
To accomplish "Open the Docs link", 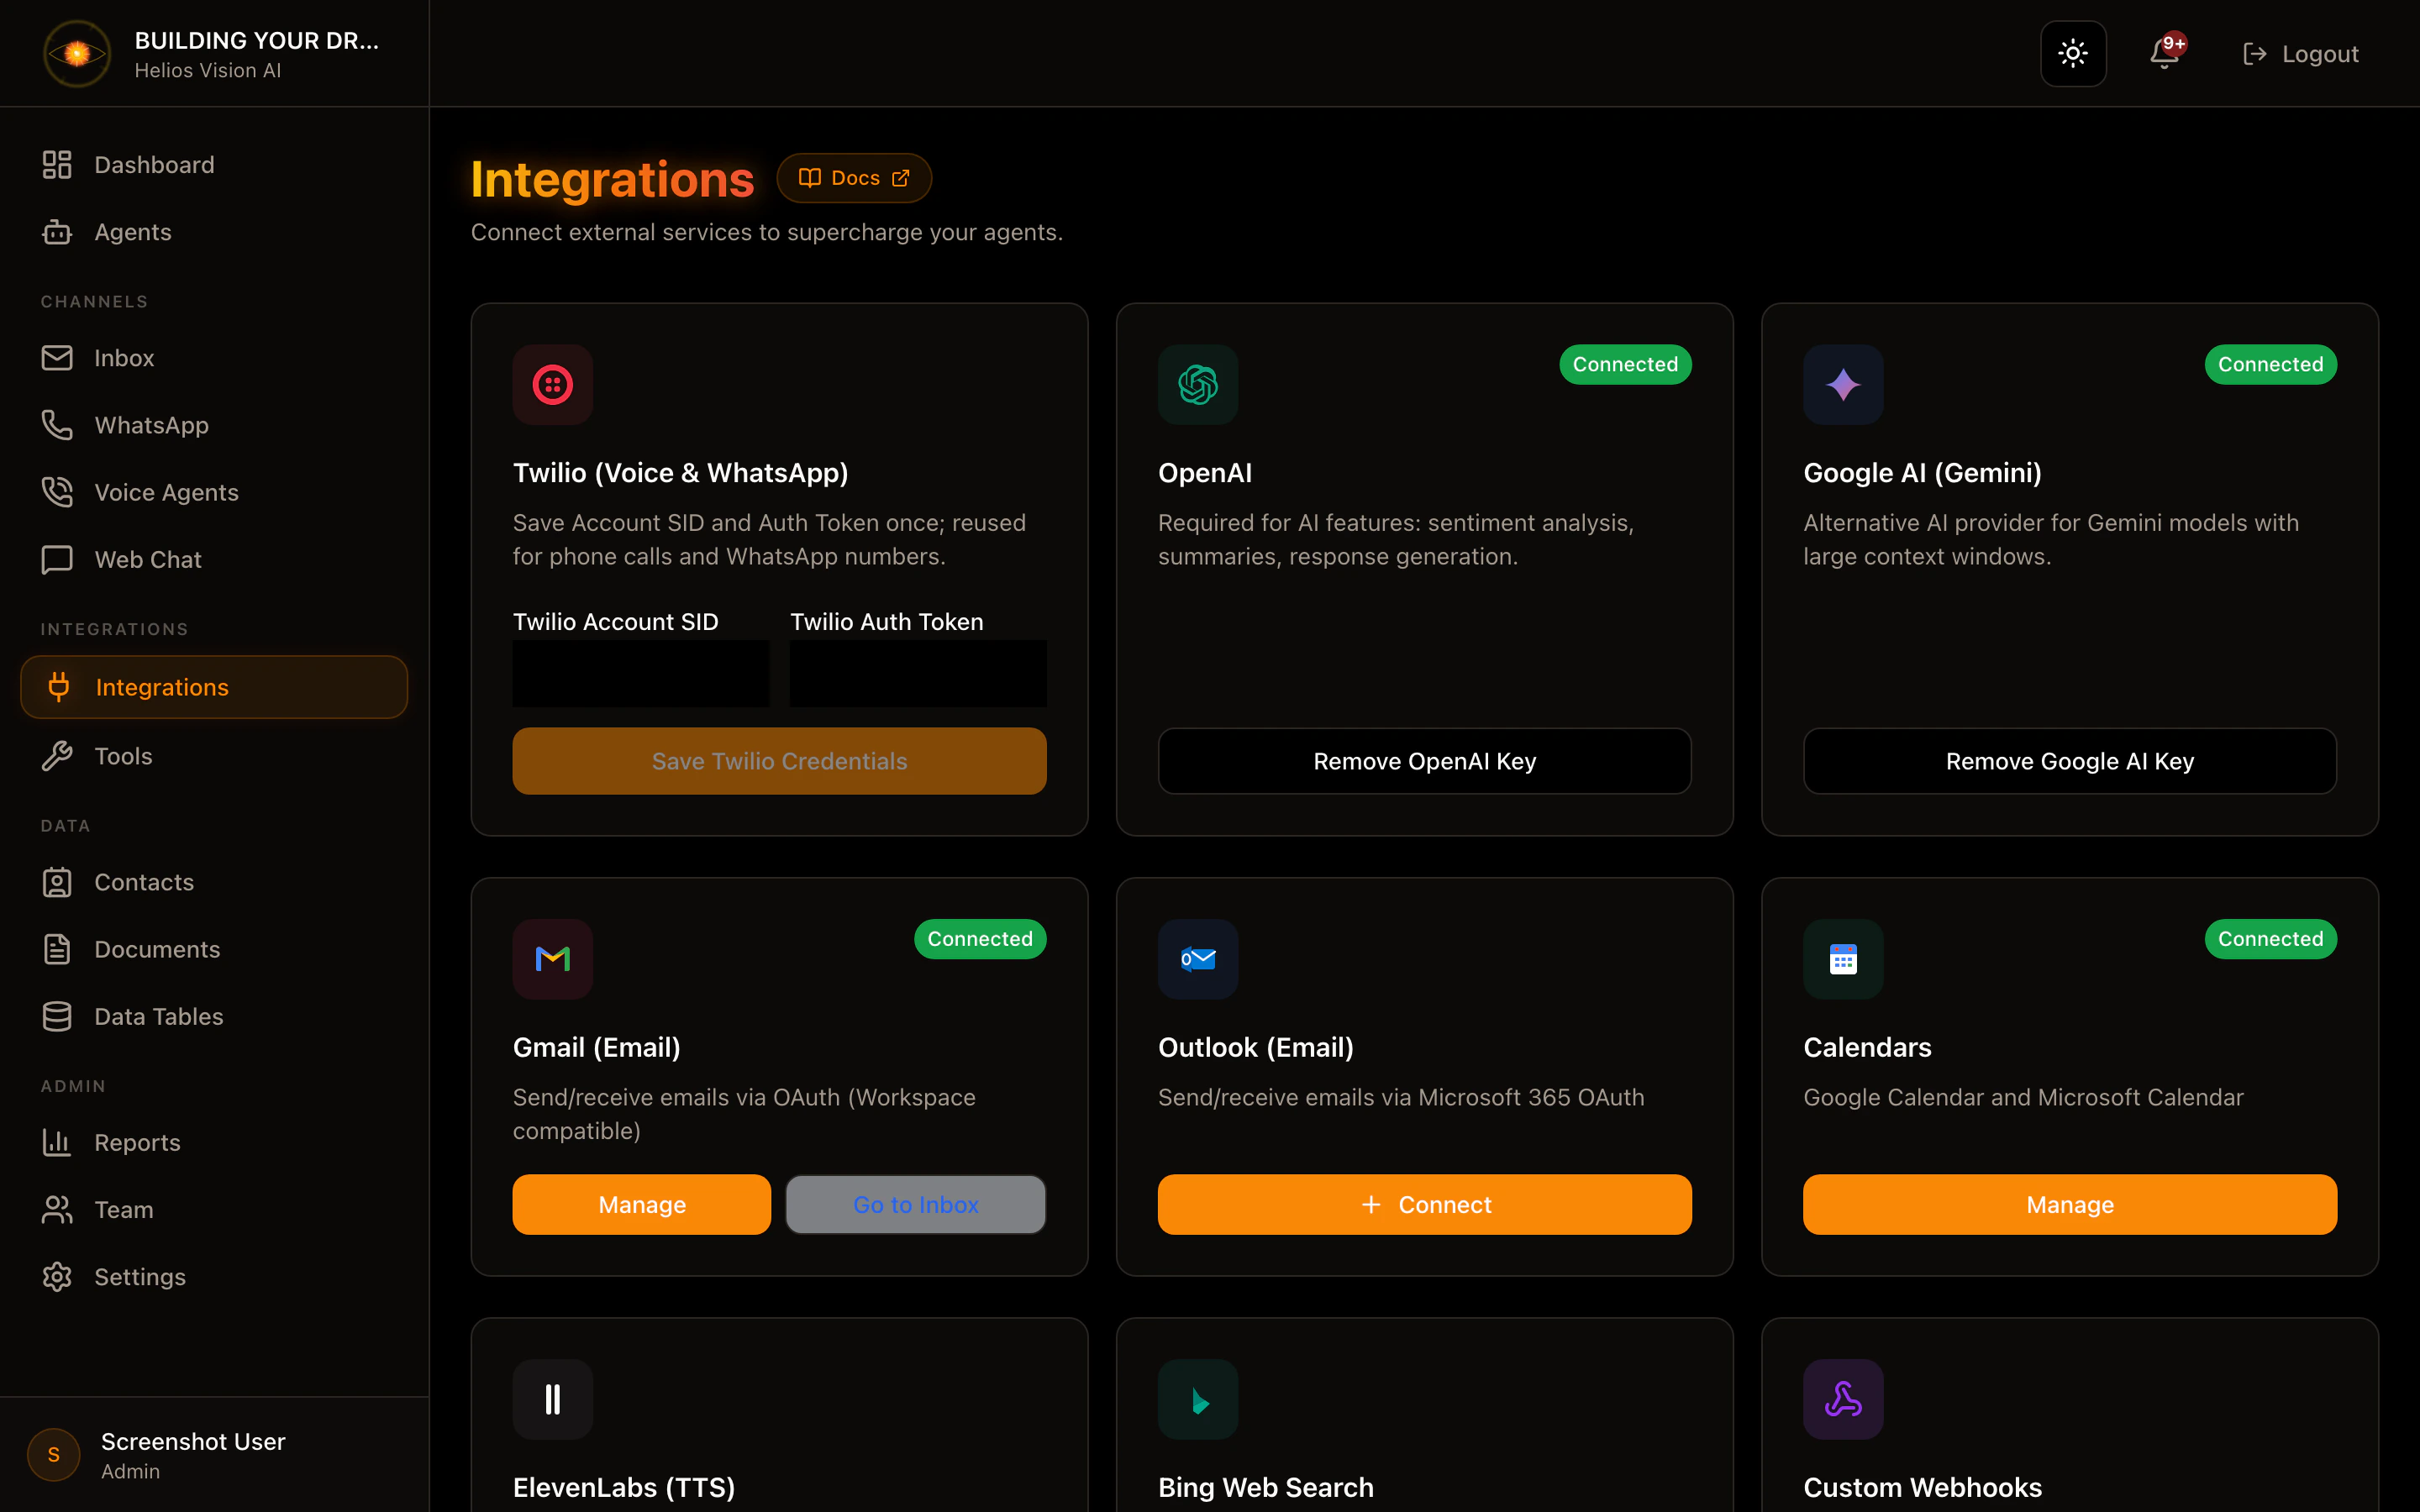I will [x=853, y=177].
